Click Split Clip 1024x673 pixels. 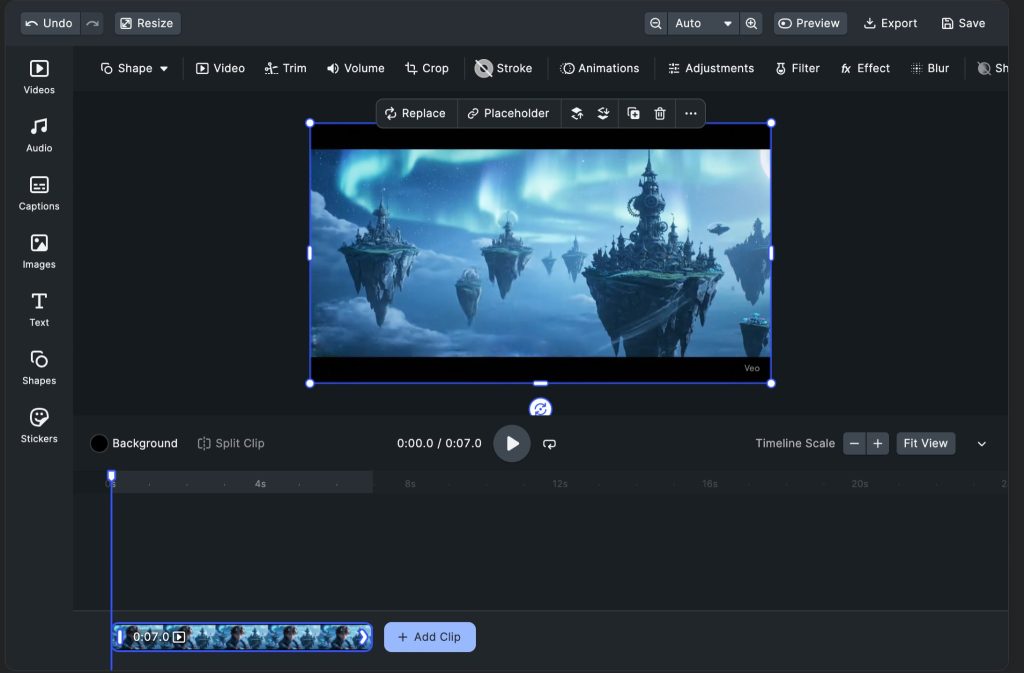pyautogui.click(x=231, y=443)
